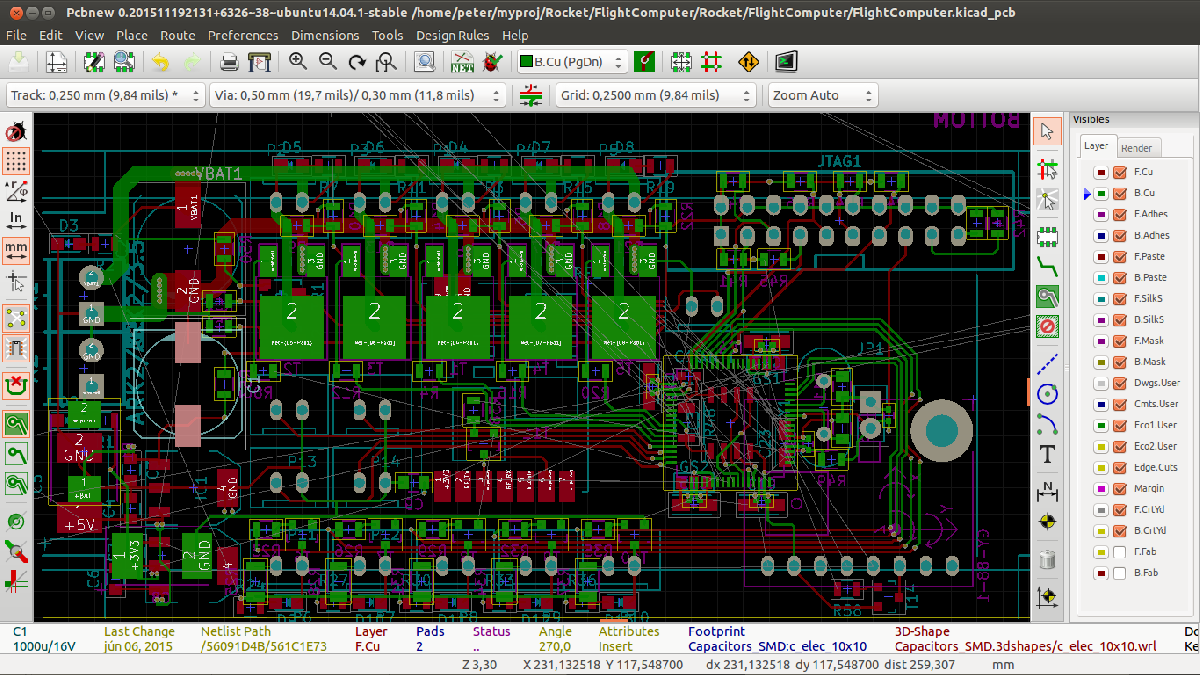Screen dimensions: 1200x675
Task: Hide the Edge.Cuts layer
Action: pos(1120,468)
